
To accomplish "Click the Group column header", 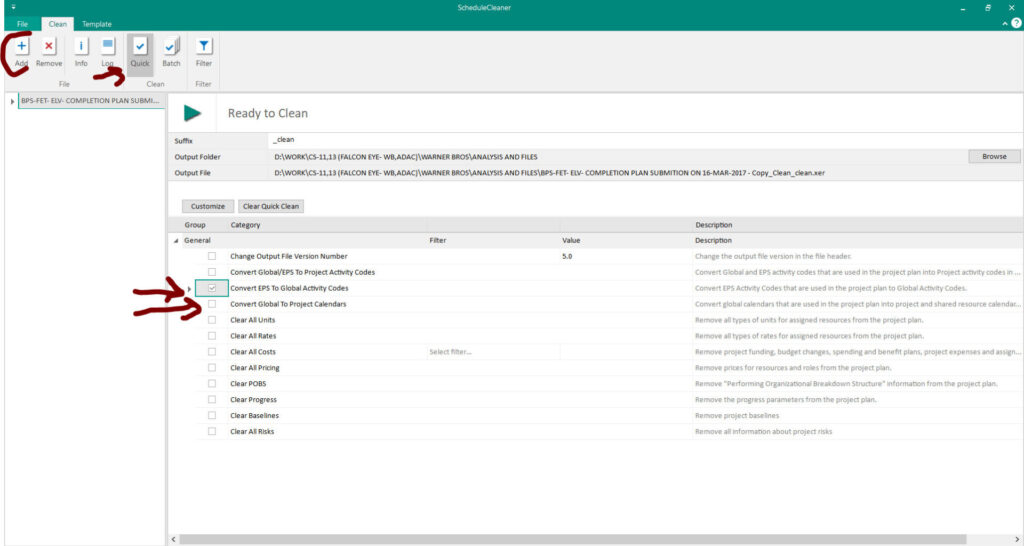I will [195, 225].
